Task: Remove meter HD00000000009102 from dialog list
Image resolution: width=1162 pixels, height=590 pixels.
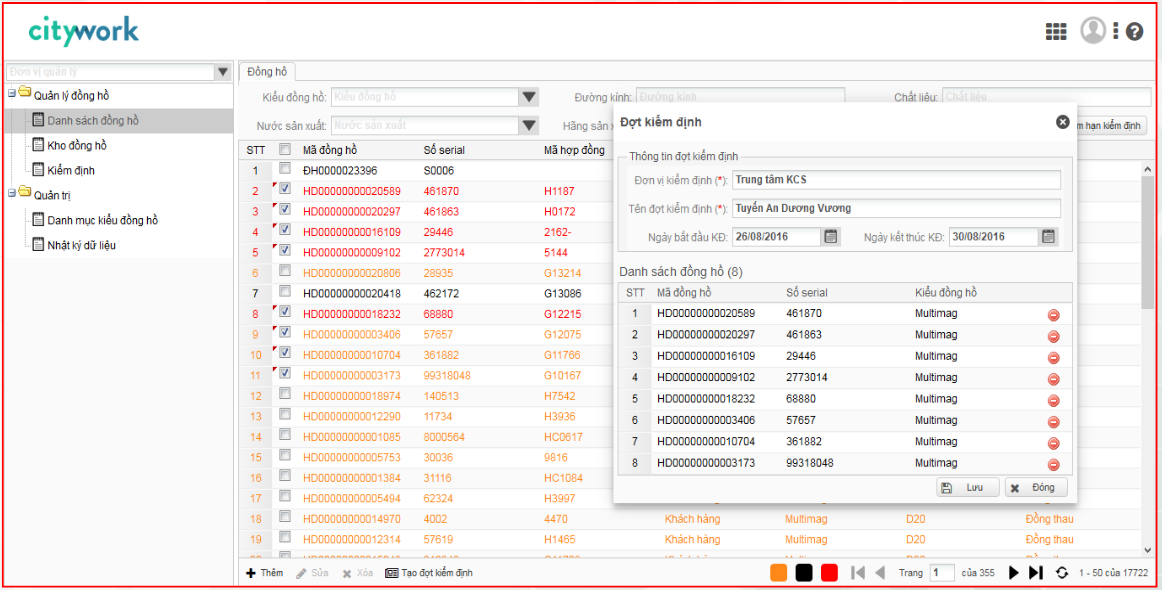Action: point(1053,379)
